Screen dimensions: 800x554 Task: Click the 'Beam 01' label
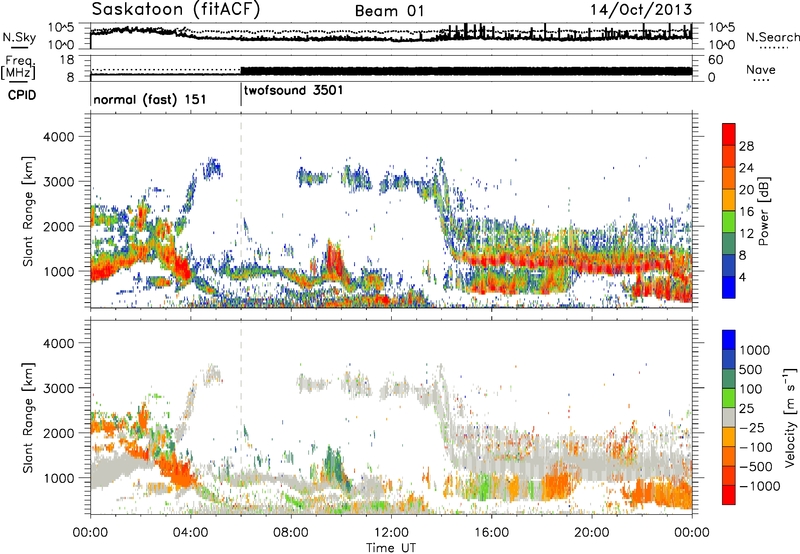click(x=389, y=11)
